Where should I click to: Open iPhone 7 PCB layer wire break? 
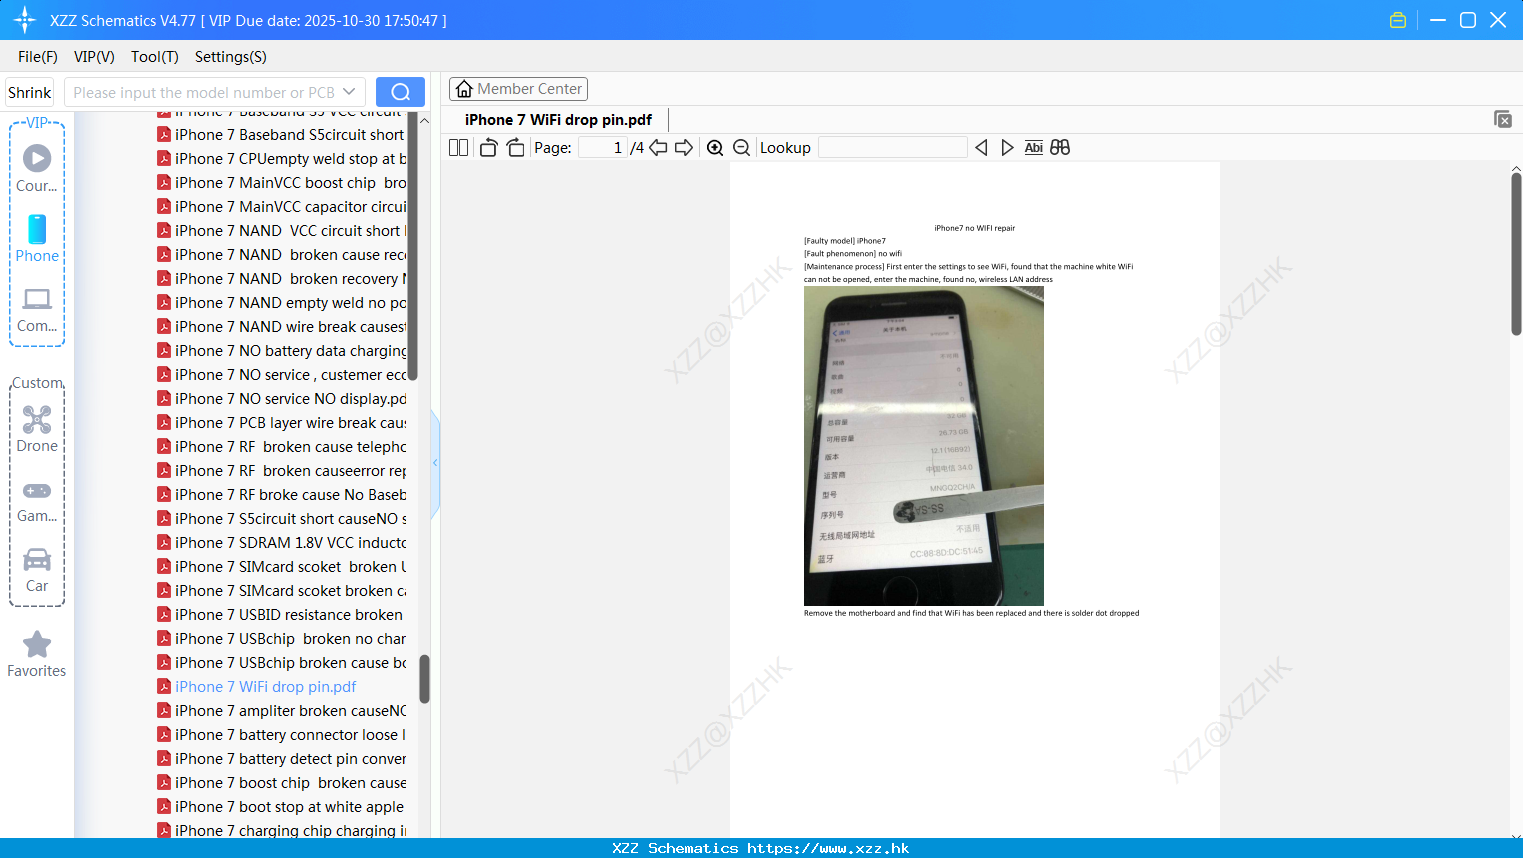[x=281, y=422]
